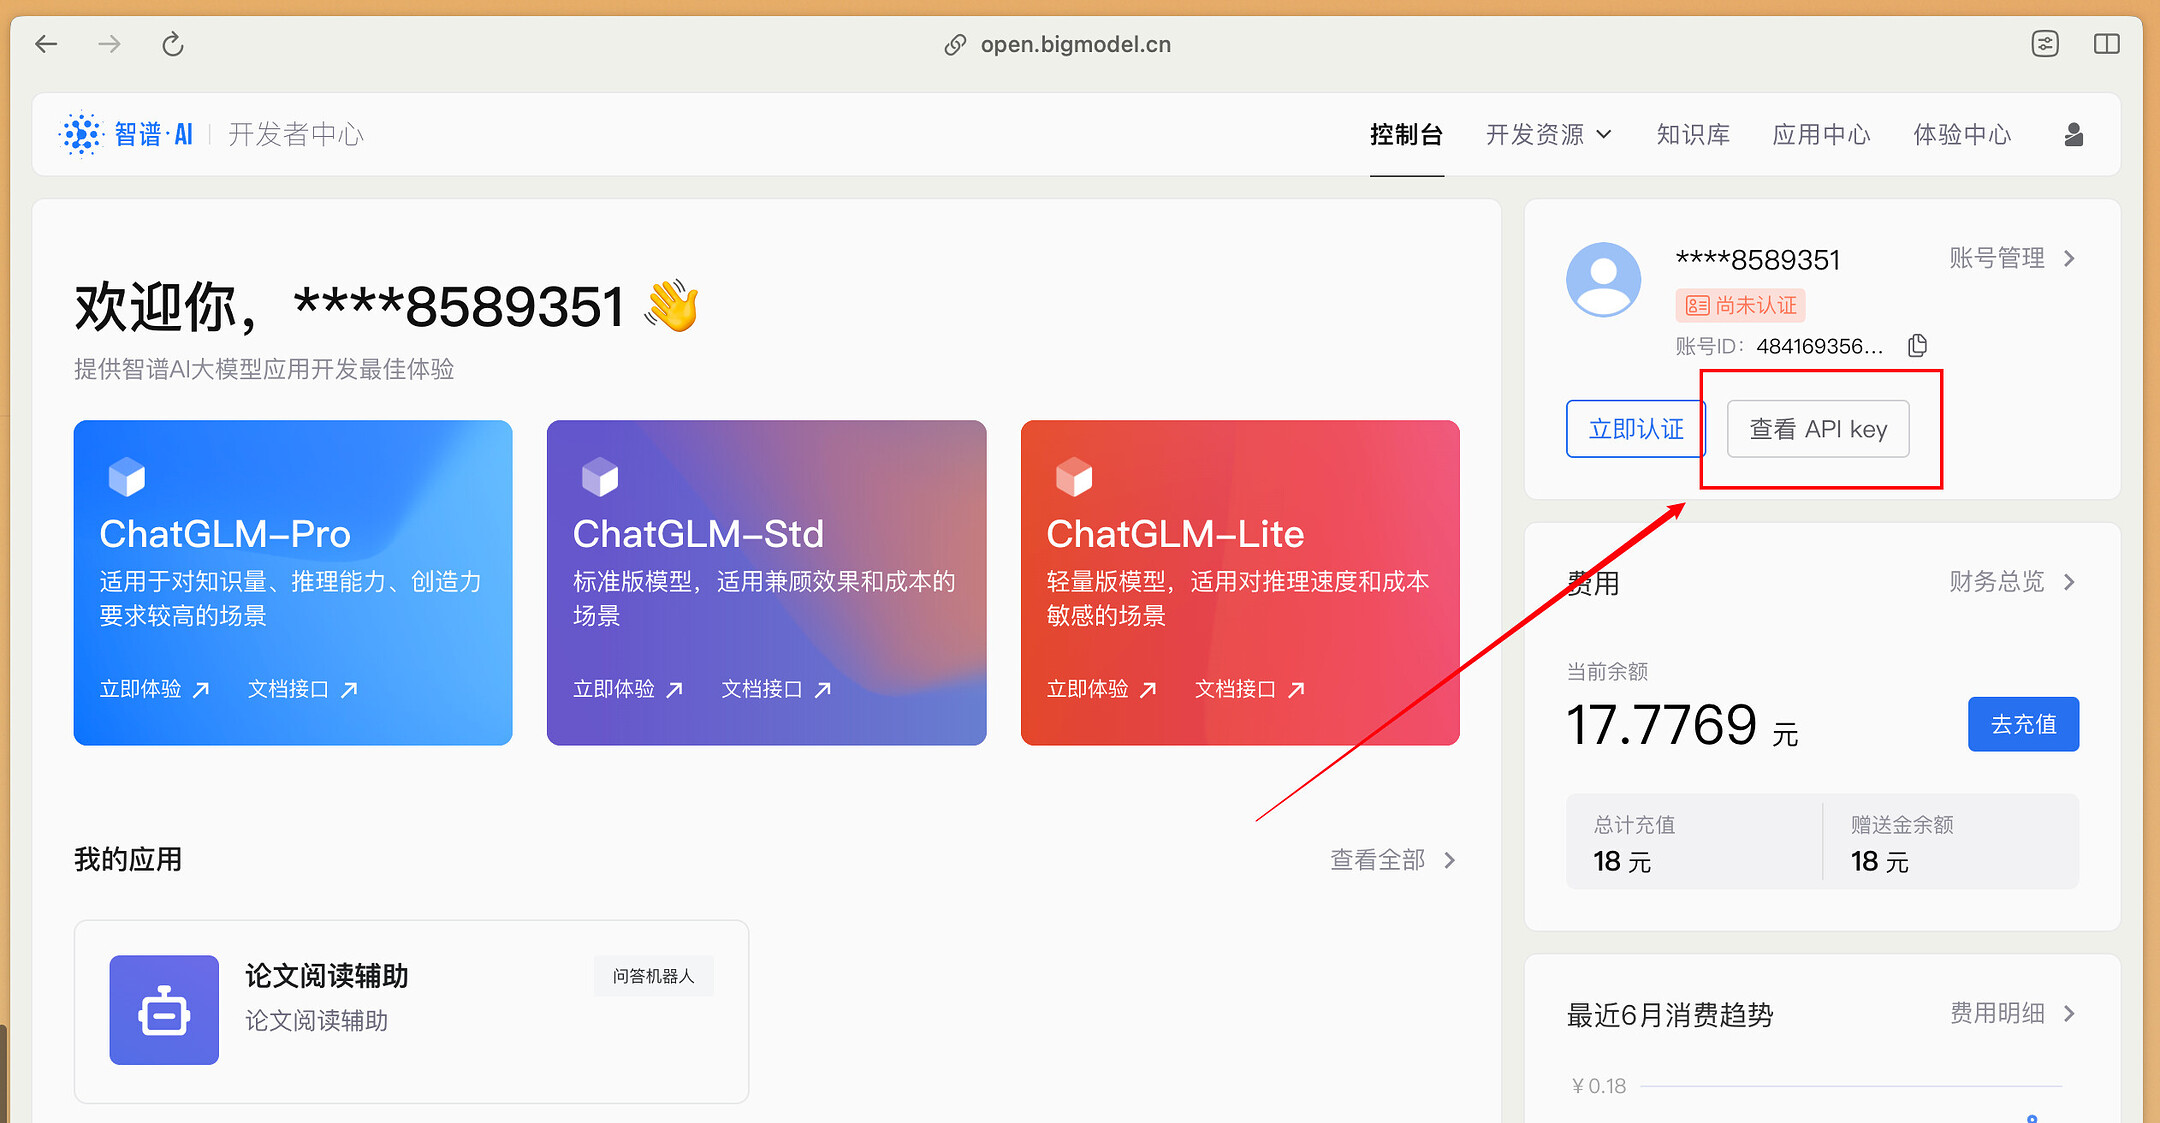2160x1123 pixels.
Task: Switch to the 知识库 tab
Action: coord(1692,134)
